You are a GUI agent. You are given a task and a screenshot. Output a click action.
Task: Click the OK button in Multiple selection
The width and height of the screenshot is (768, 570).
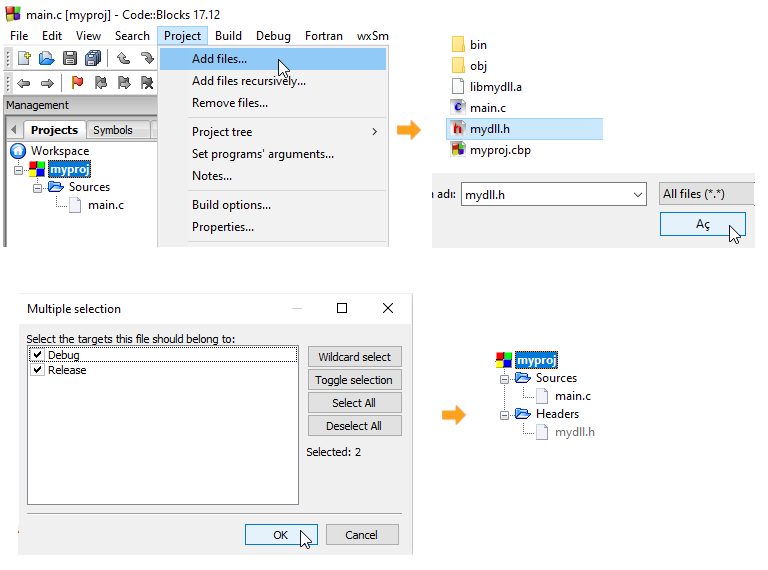[281, 535]
